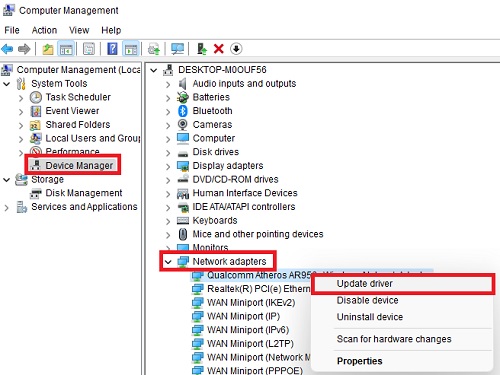Screen dimensions: 500x375
Task: Select WAN Miniport (IP) adapter
Action: pyautogui.click(x=243, y=316)
